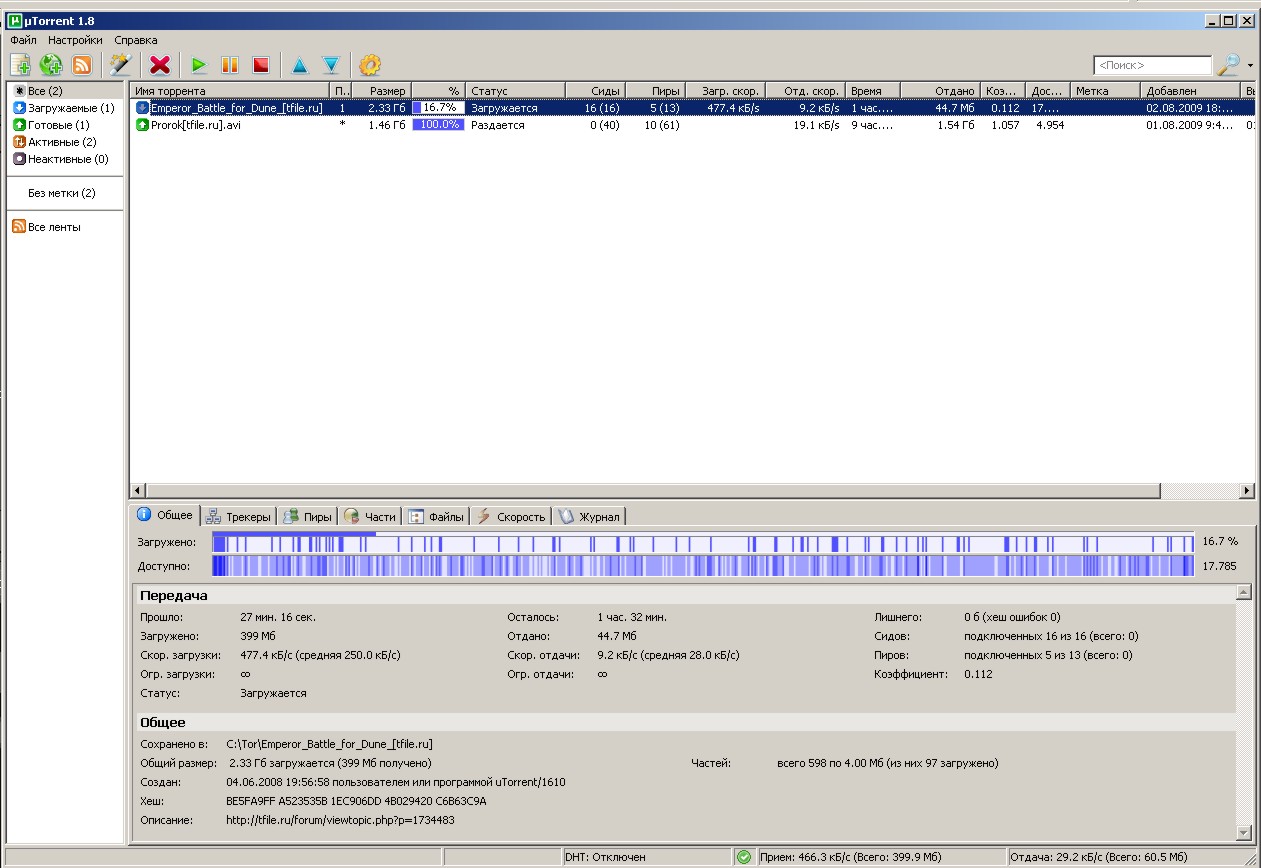The height and width of the screenshot is (868, 1261).
Task: Open the search engine dropdown arrow
Action: point(1250,66)
